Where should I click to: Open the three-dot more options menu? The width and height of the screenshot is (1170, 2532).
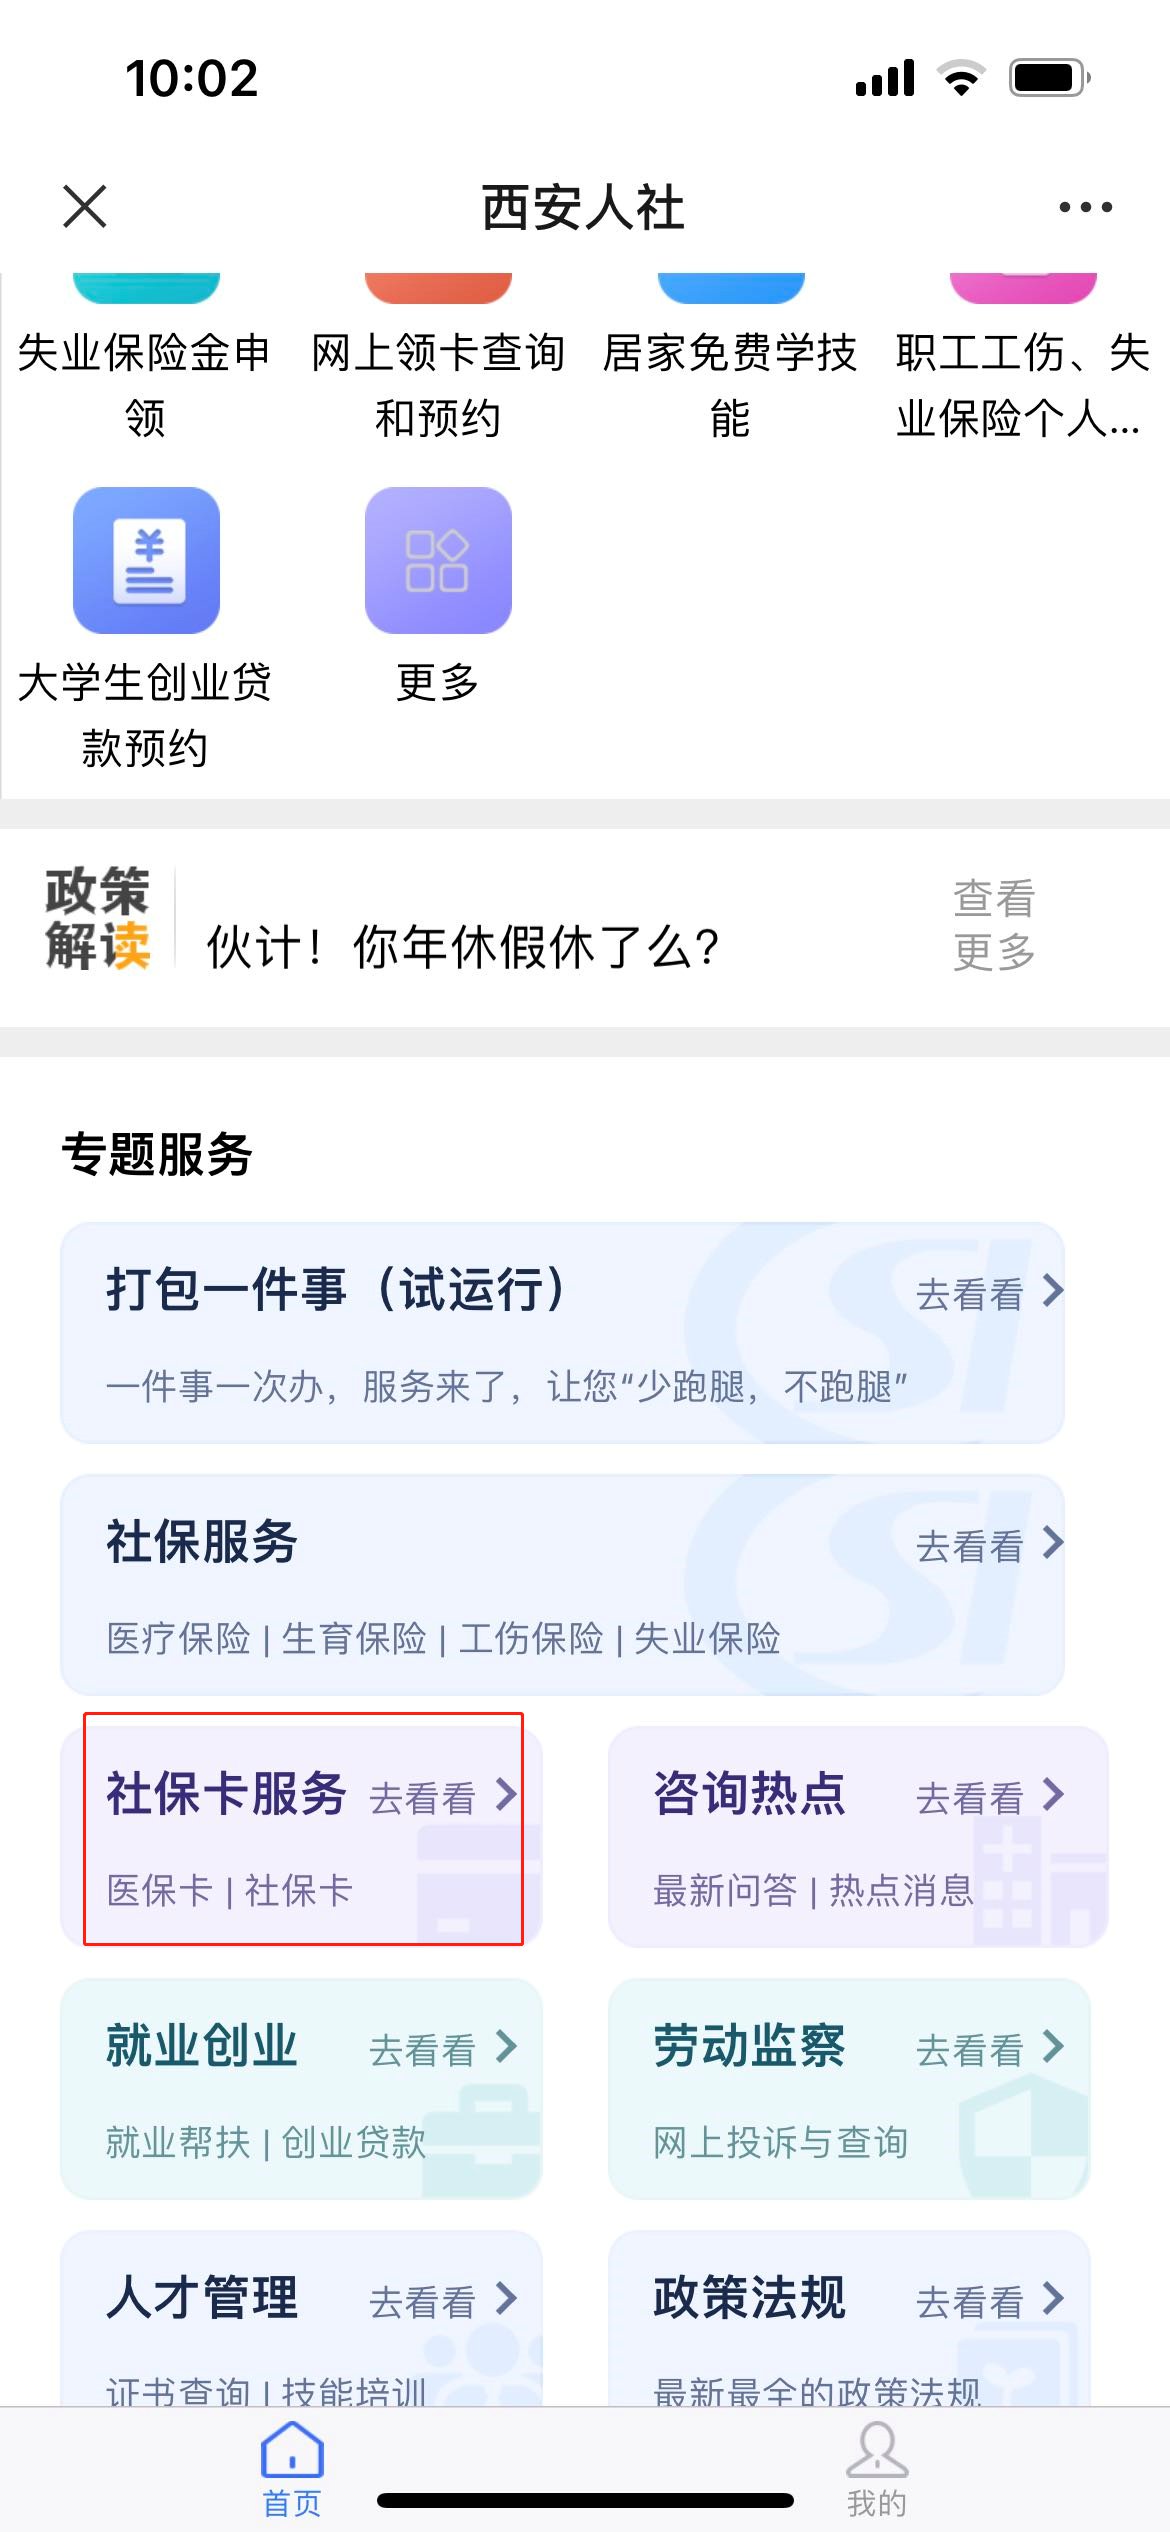point(1085,208)
